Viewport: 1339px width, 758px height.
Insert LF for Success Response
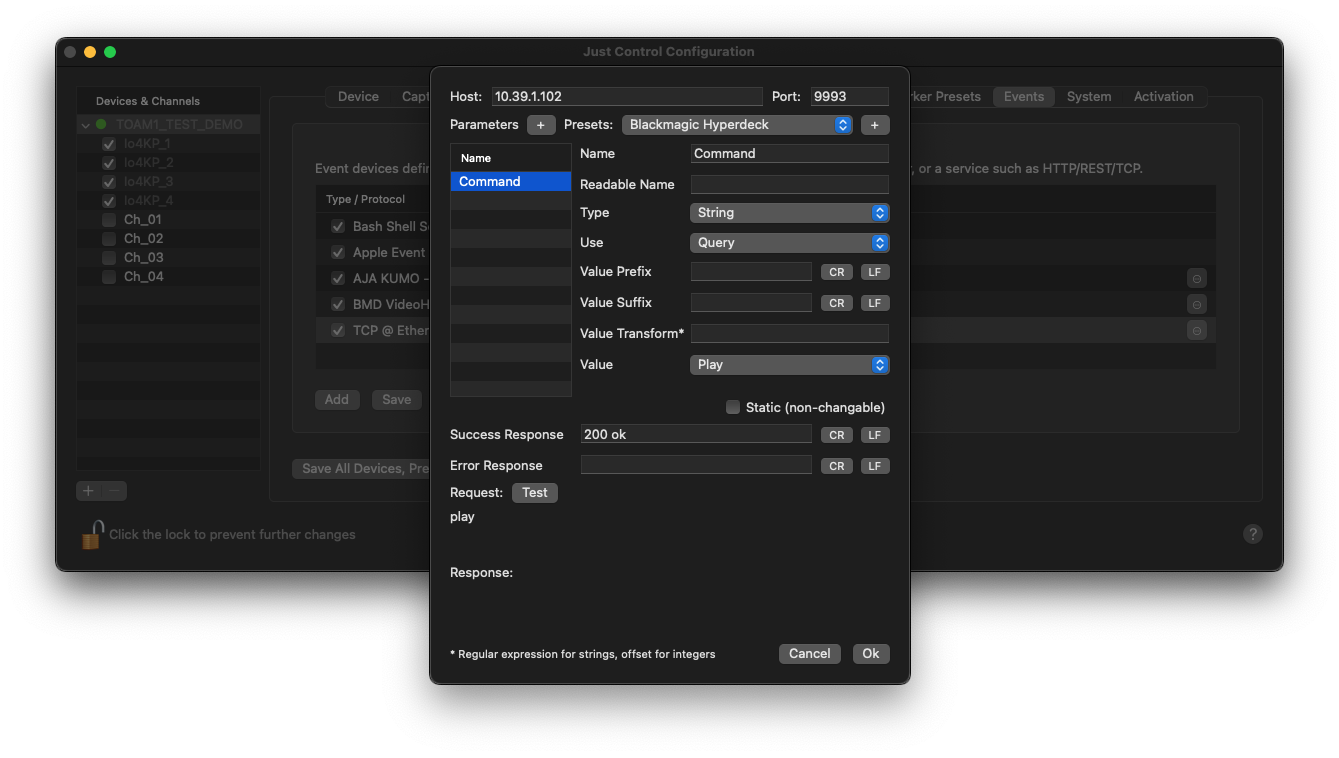pyautogui.click(x=875, y=435)
